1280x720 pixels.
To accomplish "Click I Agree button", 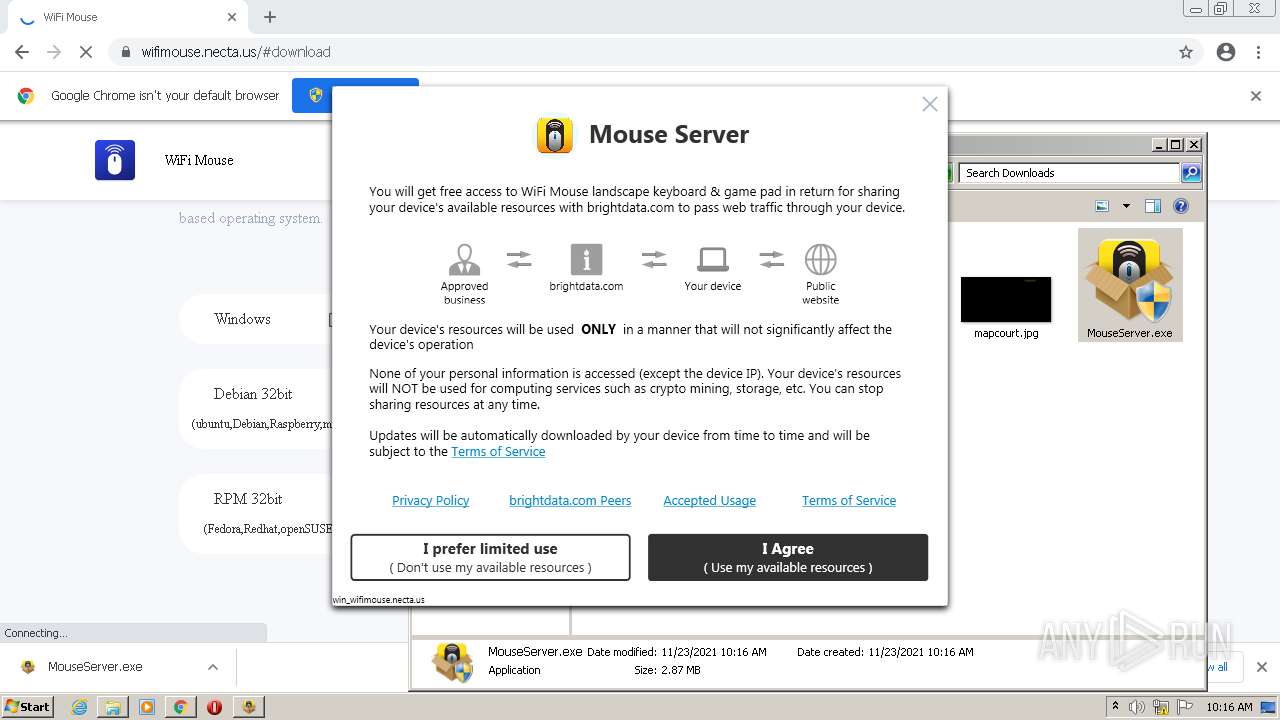I will coord(788,557).
